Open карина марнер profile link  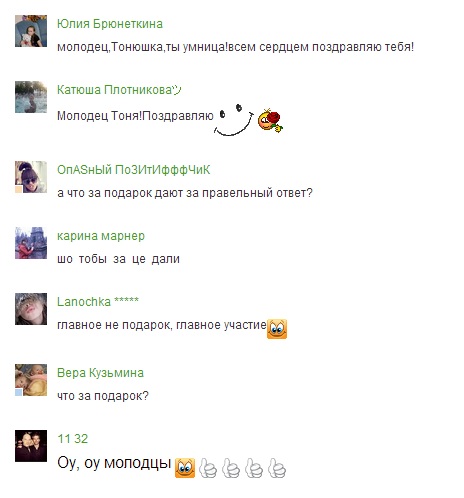(x=101, y=236)
